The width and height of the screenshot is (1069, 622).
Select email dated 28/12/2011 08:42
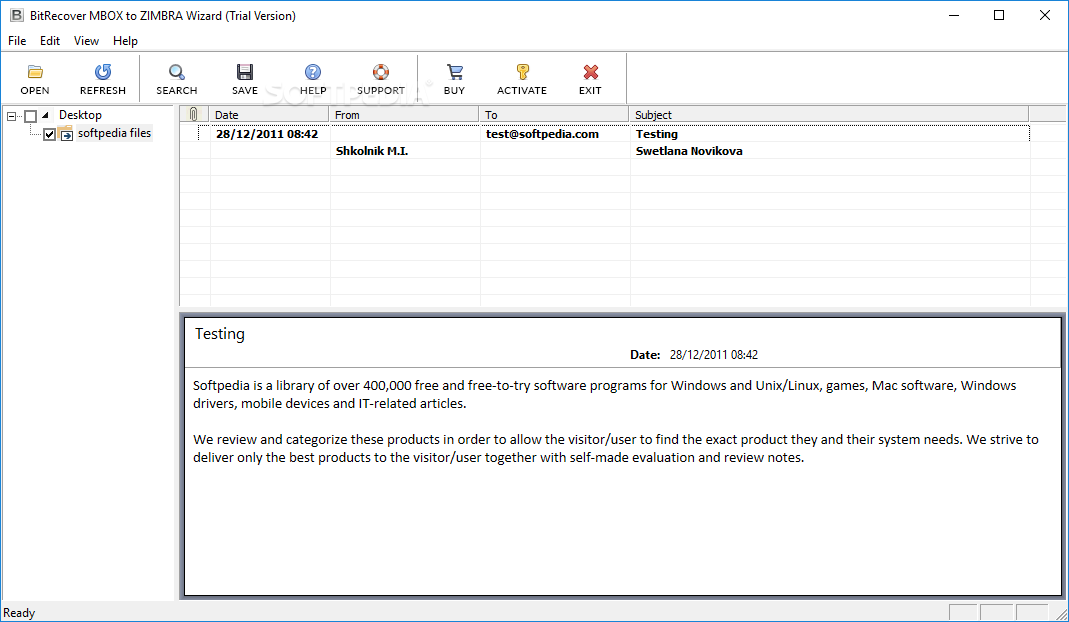(x=267, y=134)
